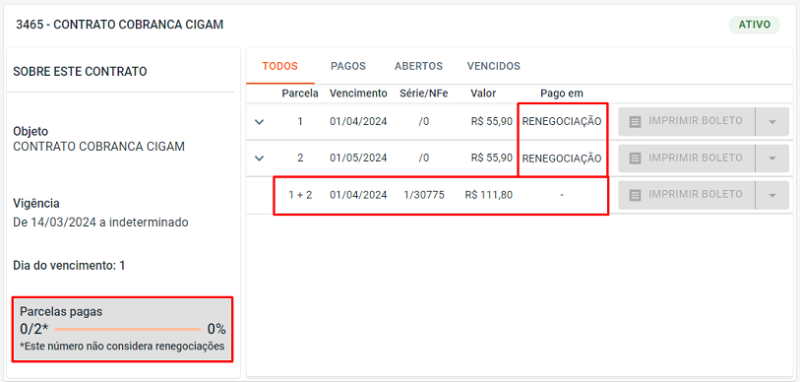Open boleto dropdown arrow for parcela 1 + 2

772,195
